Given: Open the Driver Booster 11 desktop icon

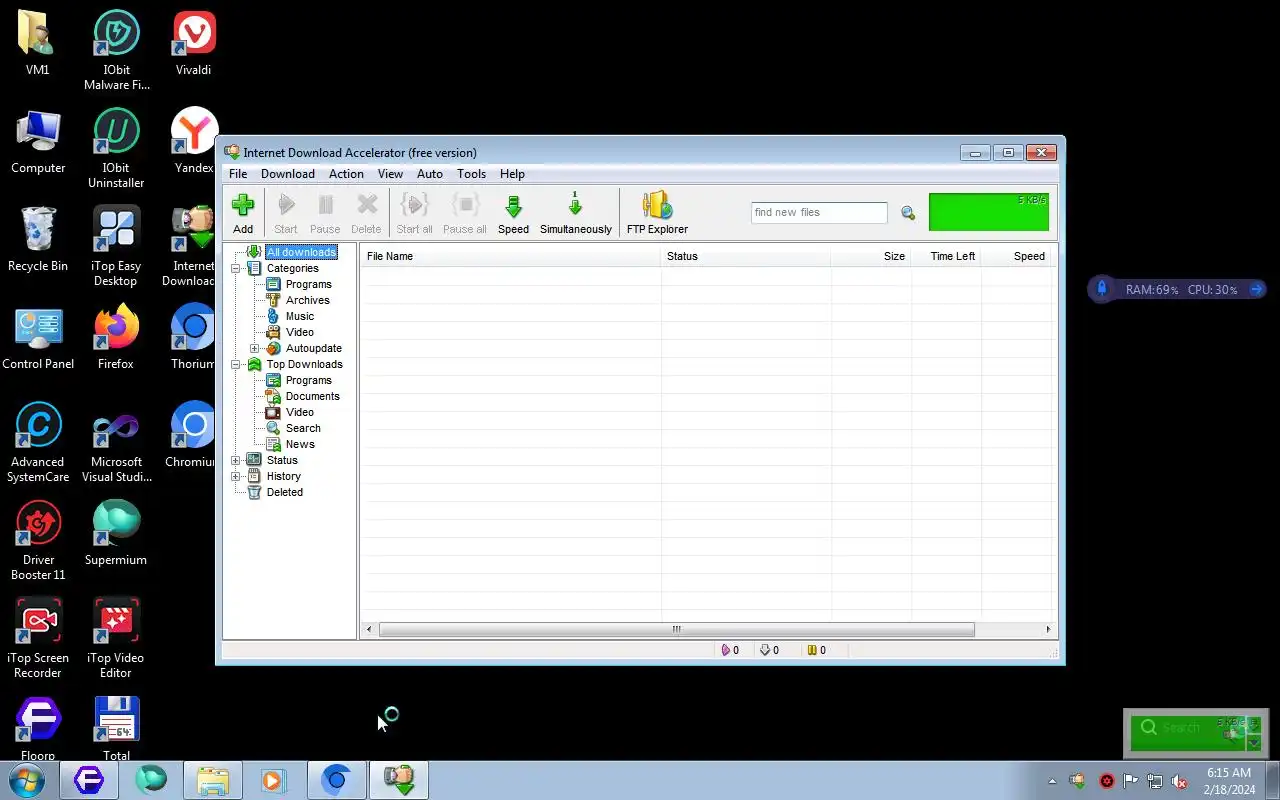Looking at the screenshot, I should pyautogui.click(x=38, y=540).
